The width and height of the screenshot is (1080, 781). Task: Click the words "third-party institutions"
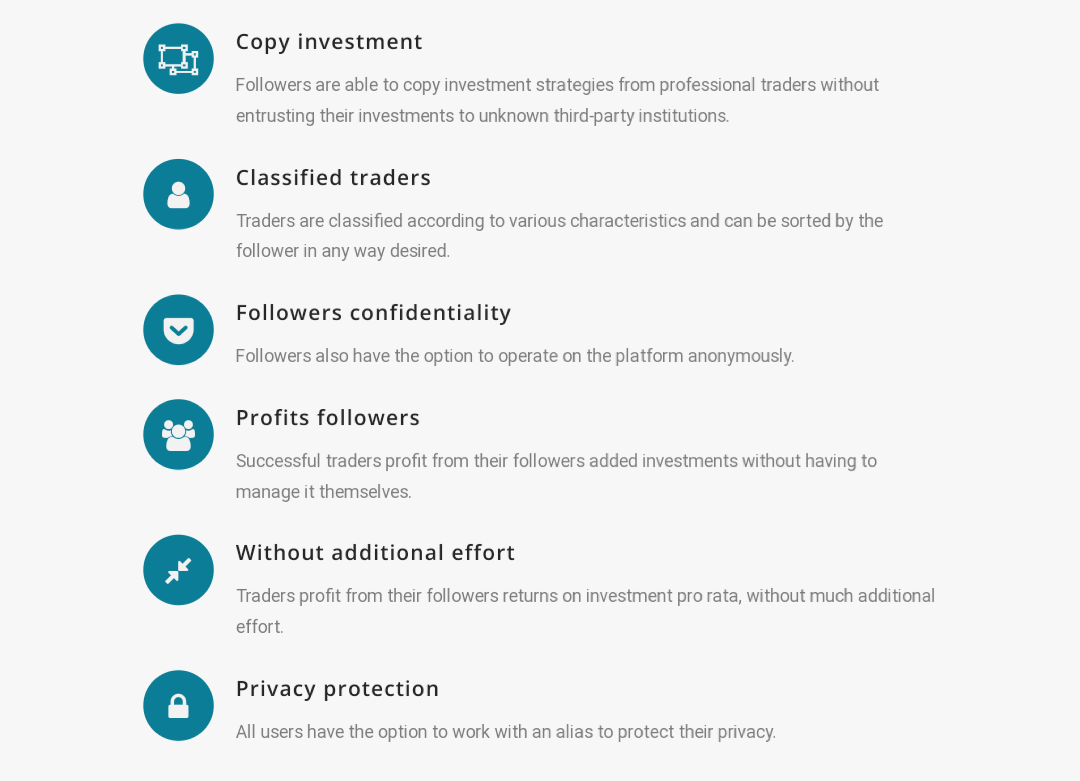(x=641, y=116)
